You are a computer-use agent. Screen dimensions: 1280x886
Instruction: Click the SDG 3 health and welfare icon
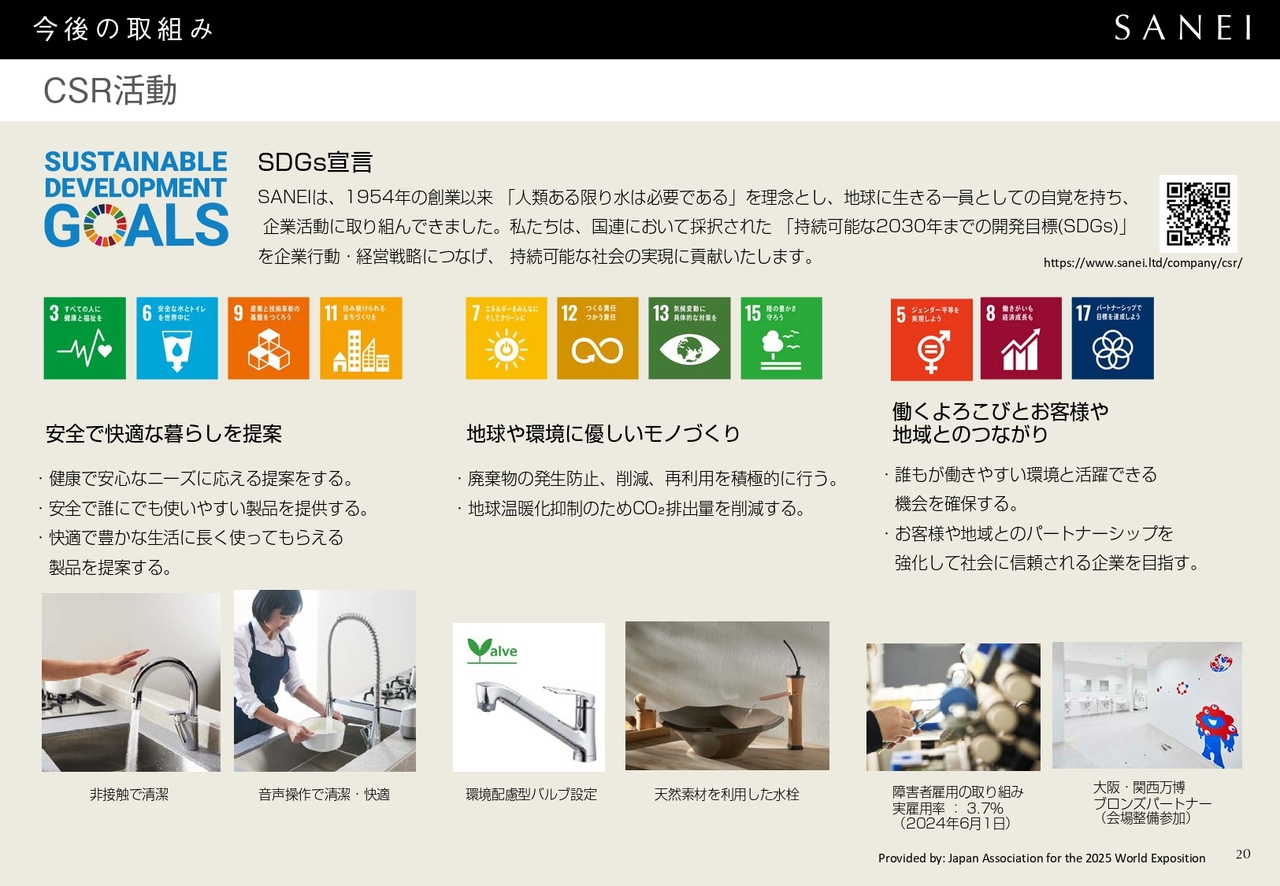(85, 338)
